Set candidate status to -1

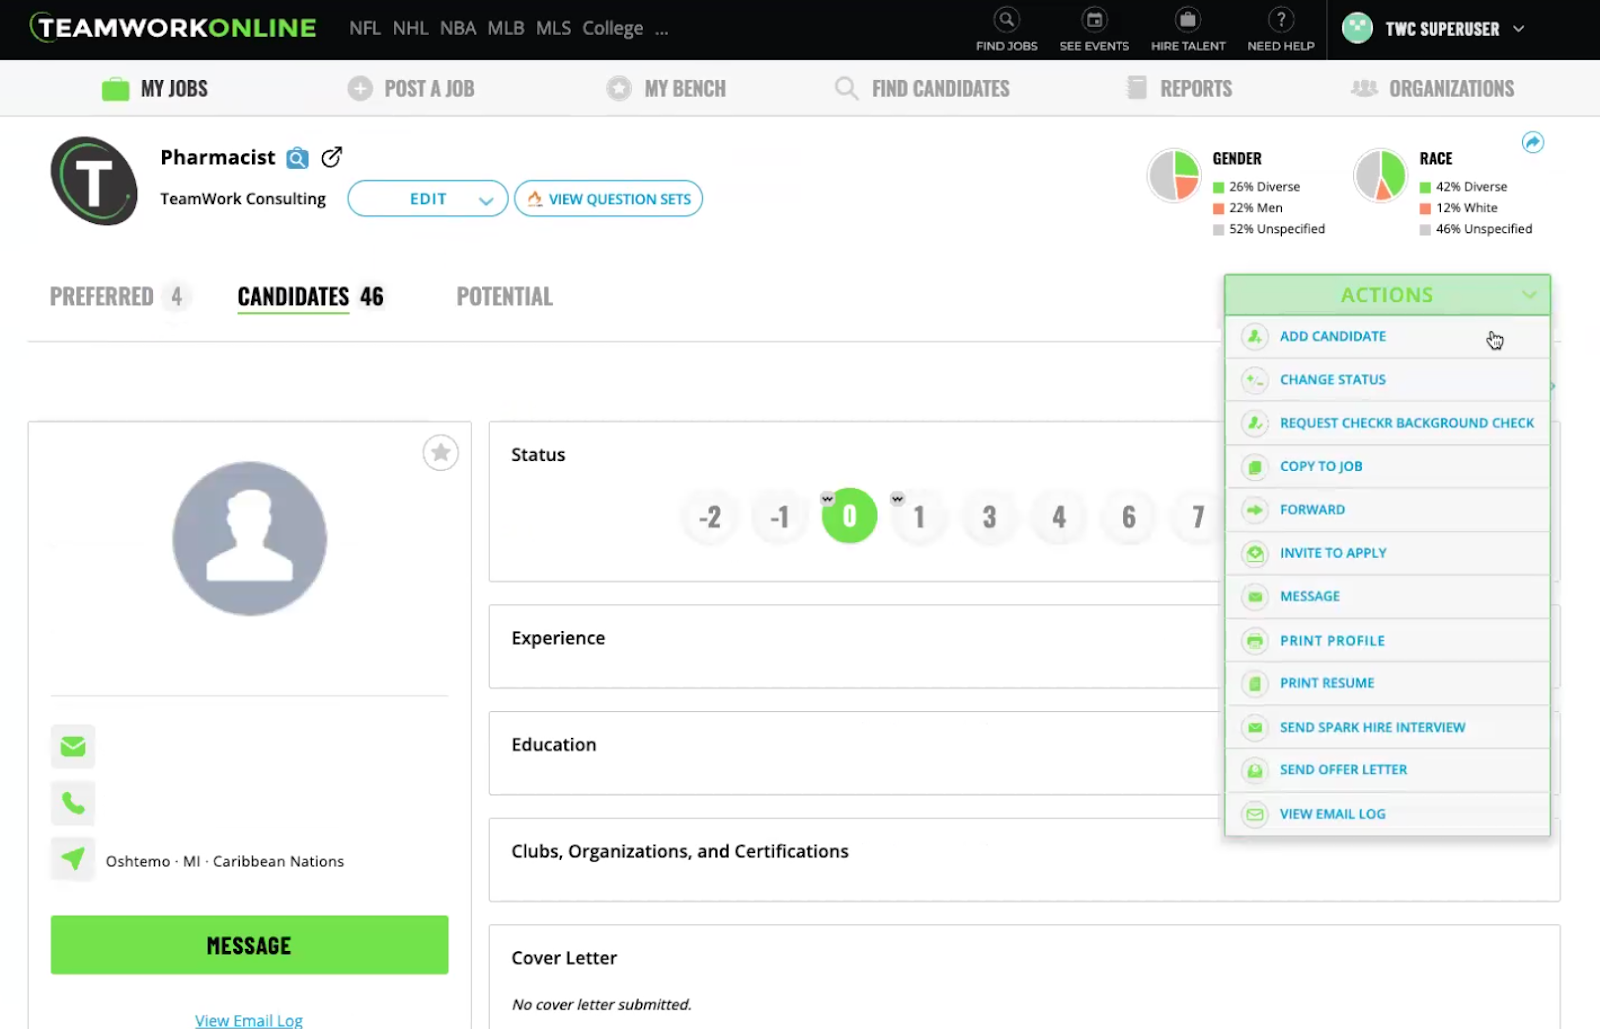[779, 516]
